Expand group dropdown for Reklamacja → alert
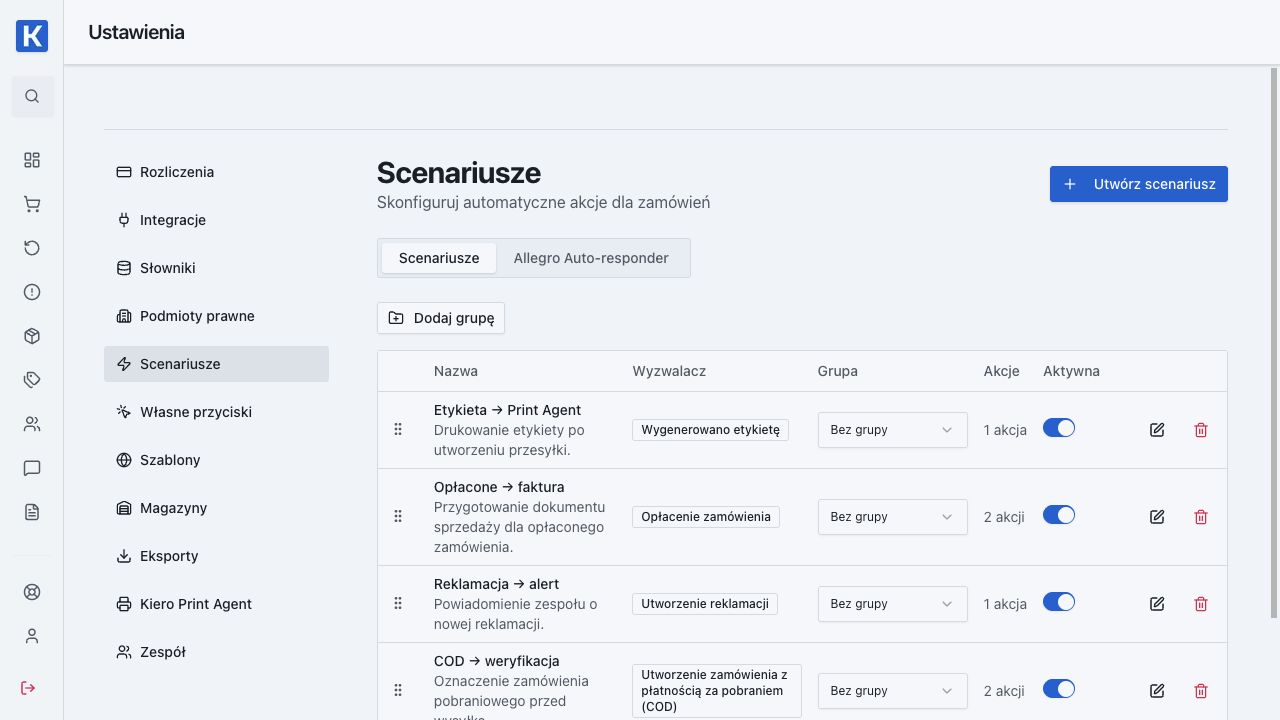 893,604
